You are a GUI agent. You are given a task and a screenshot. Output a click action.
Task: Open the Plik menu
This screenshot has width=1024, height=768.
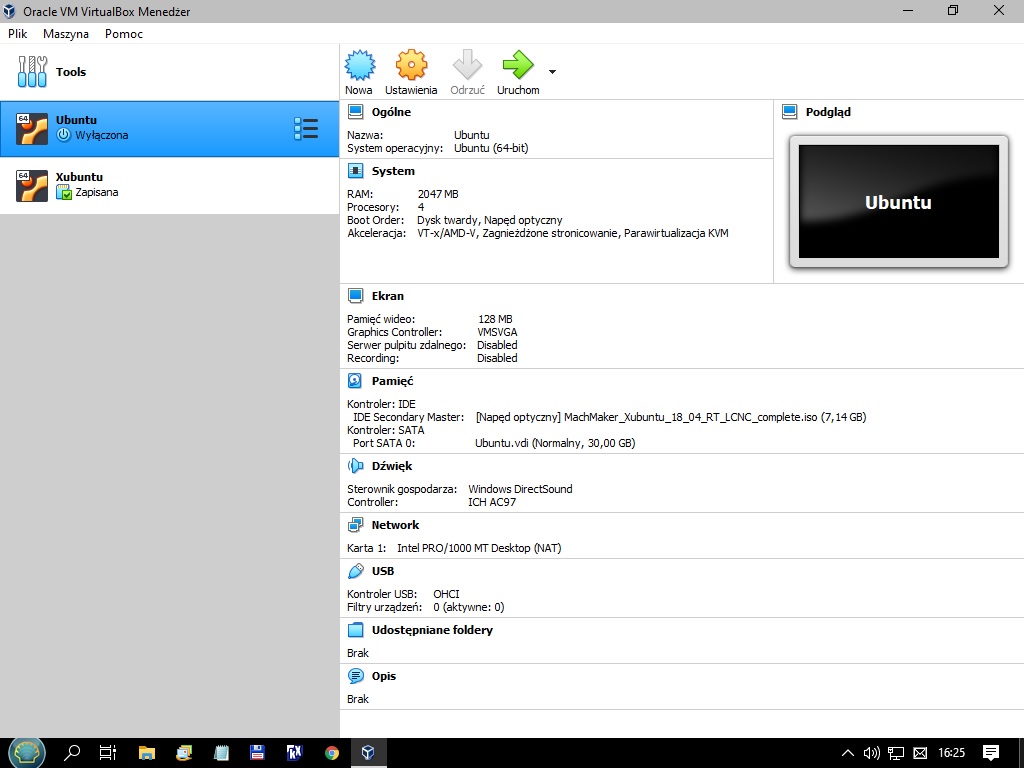[x=18, y=34]
